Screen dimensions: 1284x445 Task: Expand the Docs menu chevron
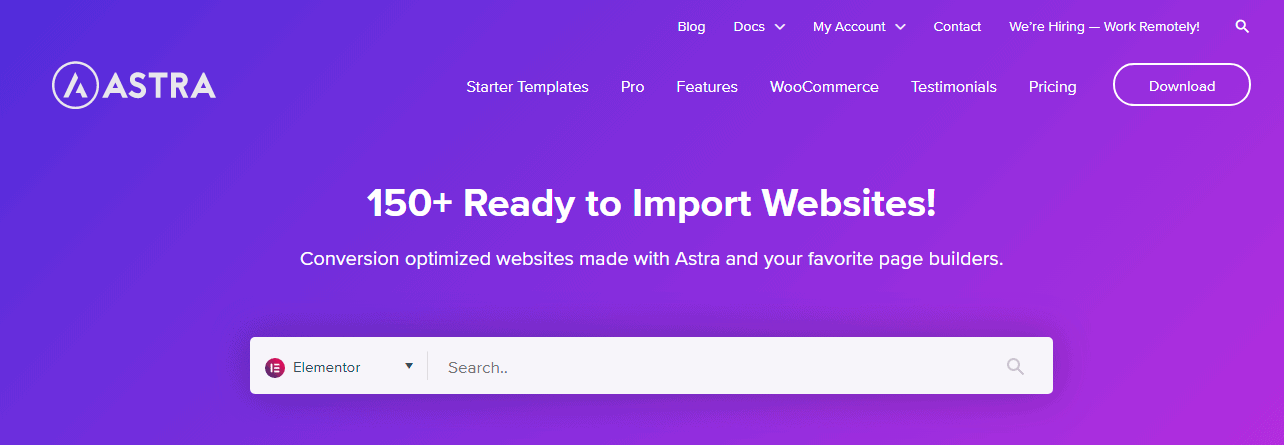780,27
